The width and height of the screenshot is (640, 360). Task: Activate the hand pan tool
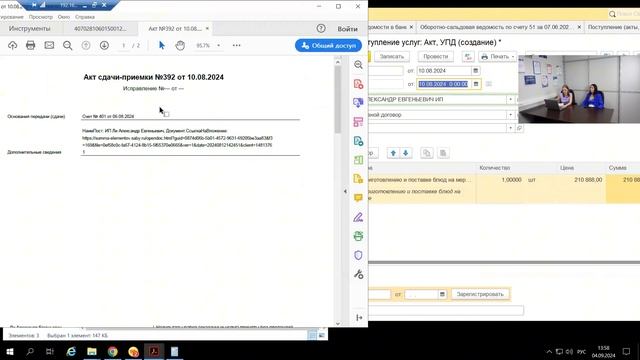coord(180,45)
